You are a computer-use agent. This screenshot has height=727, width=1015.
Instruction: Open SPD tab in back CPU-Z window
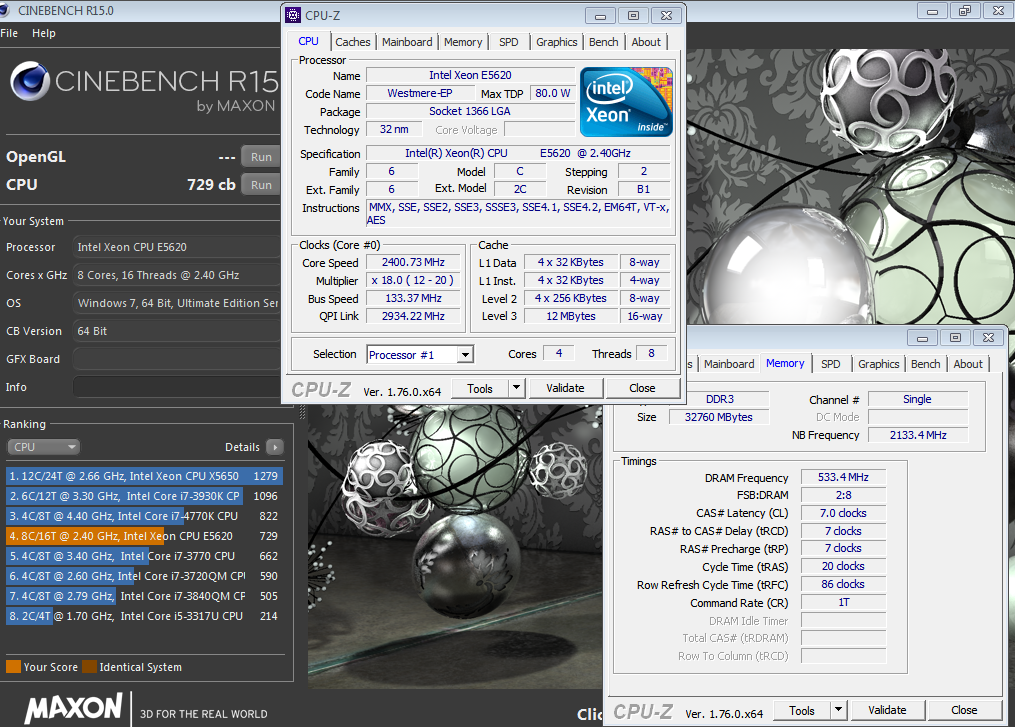(x=831, y=364)
